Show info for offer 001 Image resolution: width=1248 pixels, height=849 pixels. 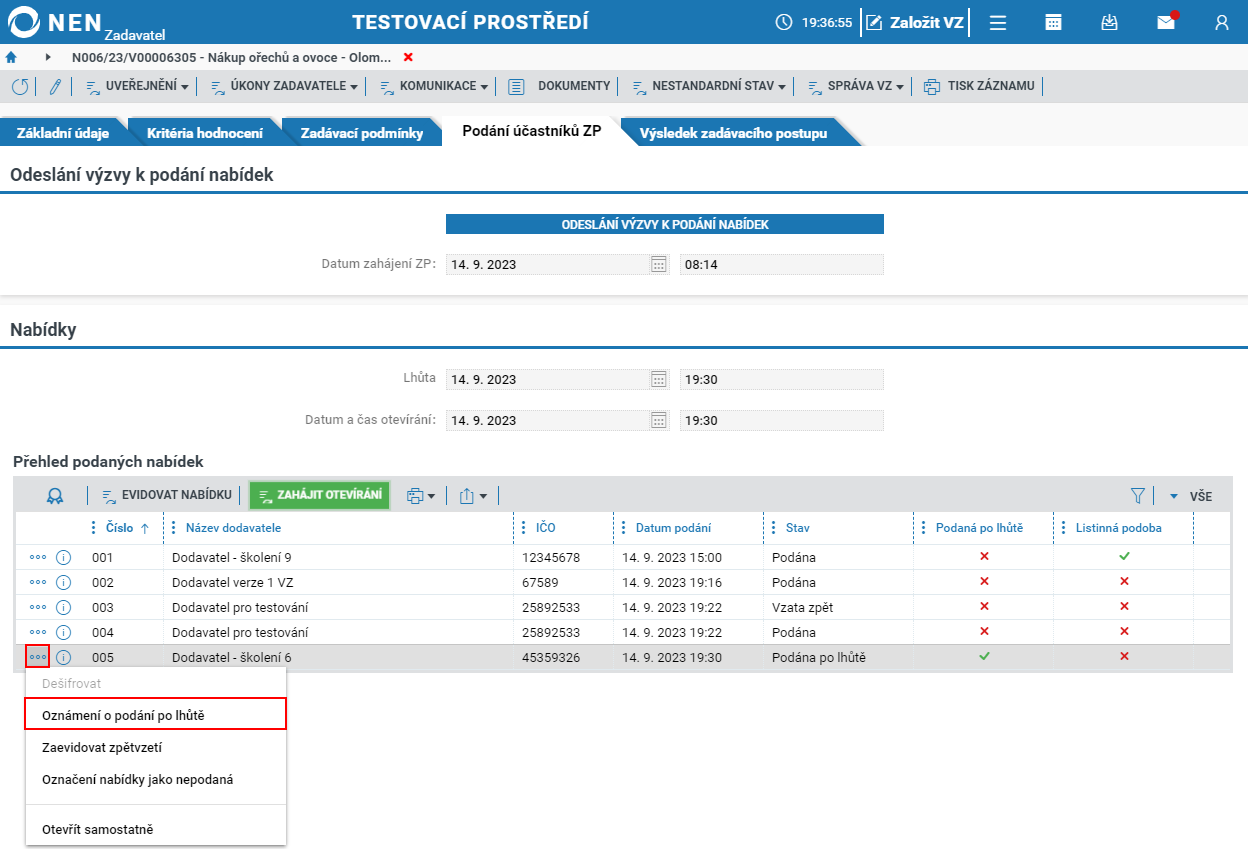pos(63,557)
